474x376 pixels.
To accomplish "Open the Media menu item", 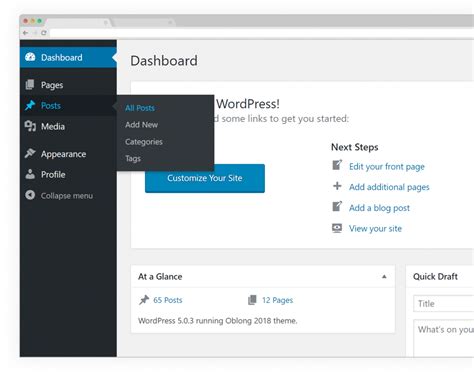I will pos(68,126).
